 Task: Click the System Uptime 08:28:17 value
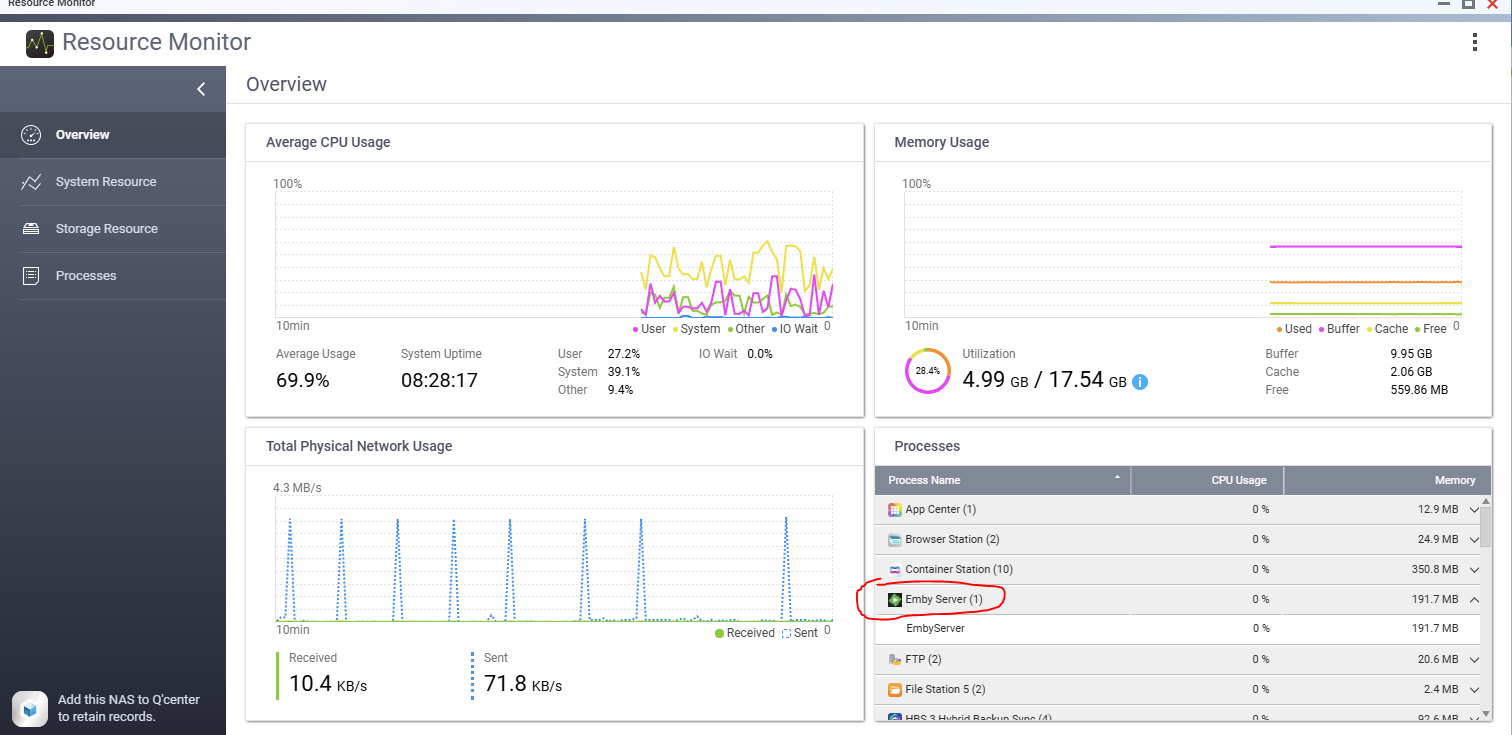pyautogui.click(x=439, y=381)
